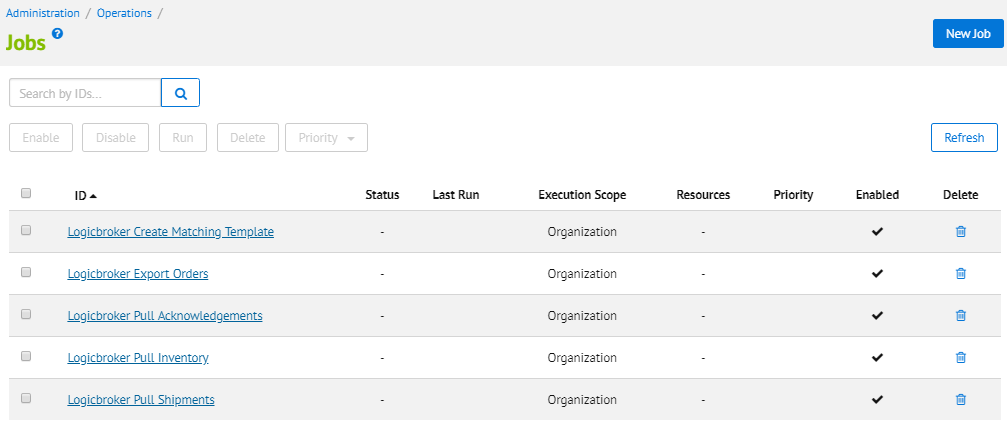Tick the select-all checkbox in table header
1007x426 pixels.
pyautogui.click(x=26, y=194)
